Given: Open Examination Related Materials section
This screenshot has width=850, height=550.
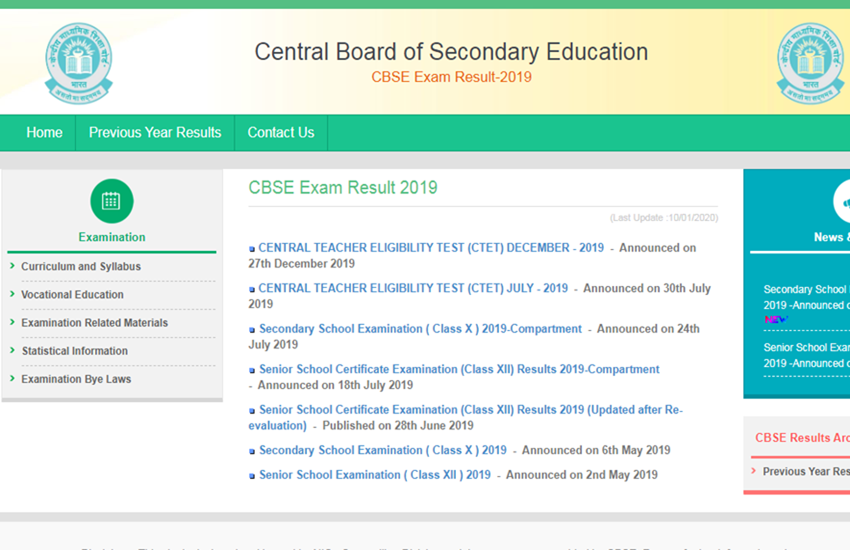Looking at the screenshot, I should 94,323.
